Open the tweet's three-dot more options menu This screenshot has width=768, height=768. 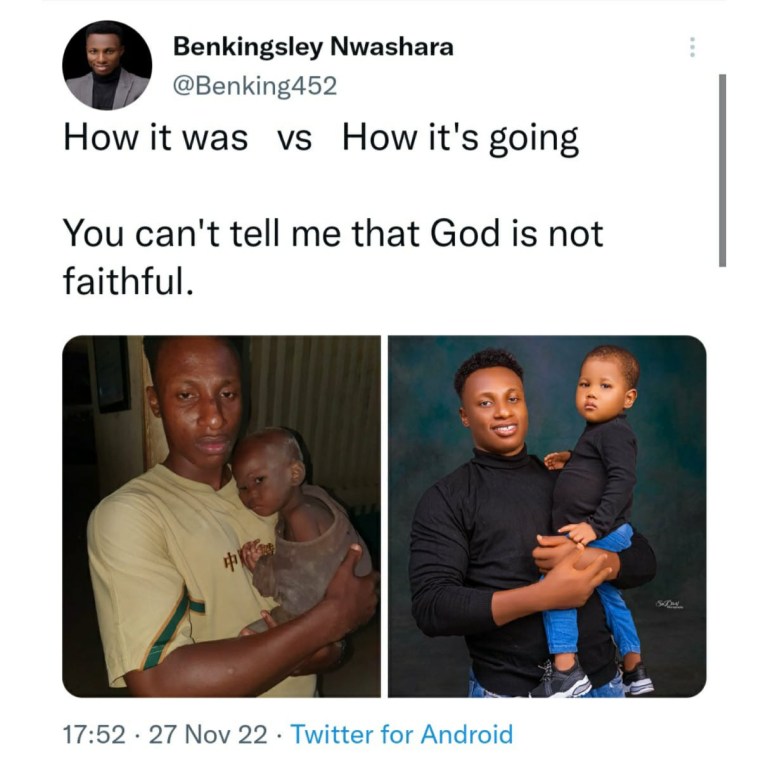tap(692, 47)
